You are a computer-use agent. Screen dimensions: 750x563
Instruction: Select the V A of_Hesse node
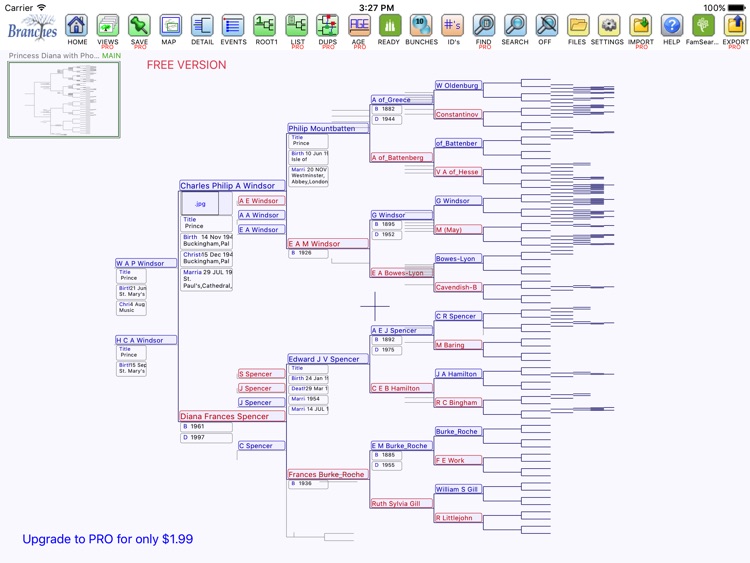(458, 172)
